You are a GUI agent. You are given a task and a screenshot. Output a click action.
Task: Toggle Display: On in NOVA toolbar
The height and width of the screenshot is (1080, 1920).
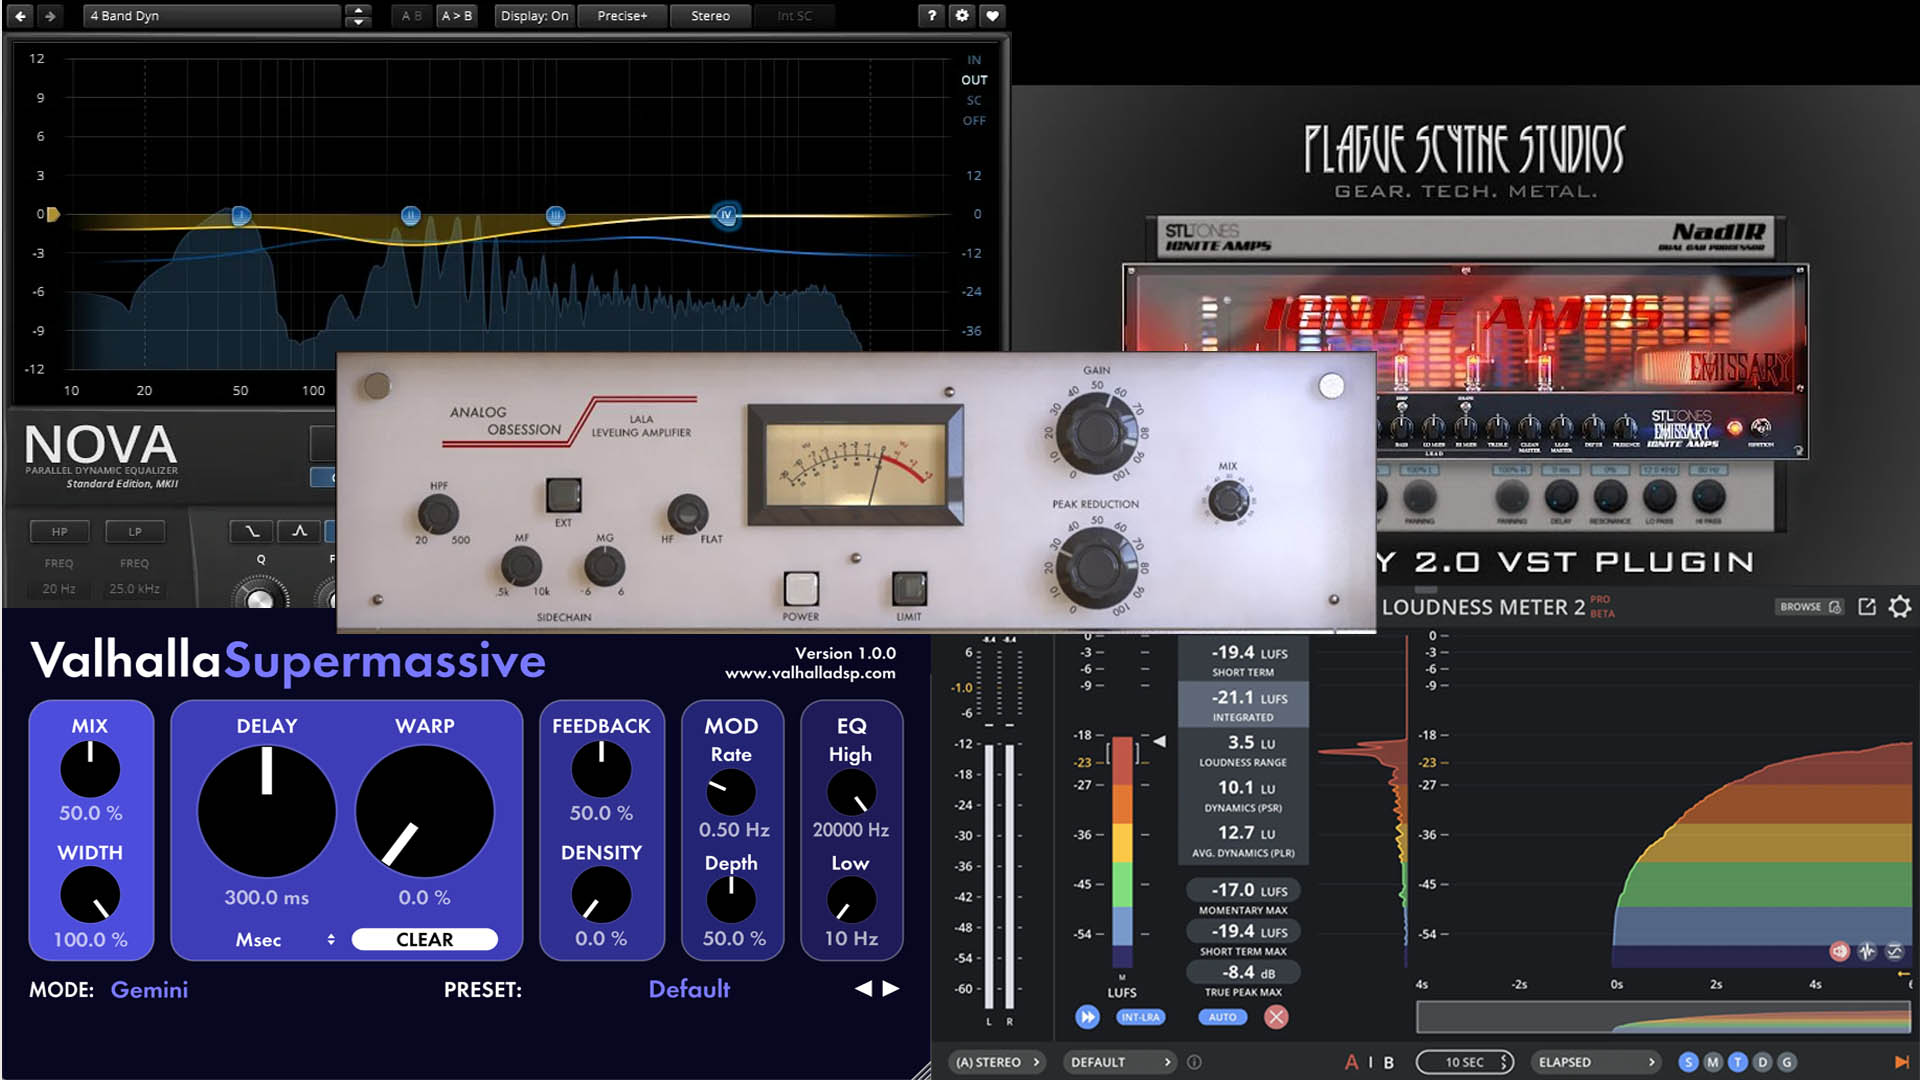coord(534,15)
